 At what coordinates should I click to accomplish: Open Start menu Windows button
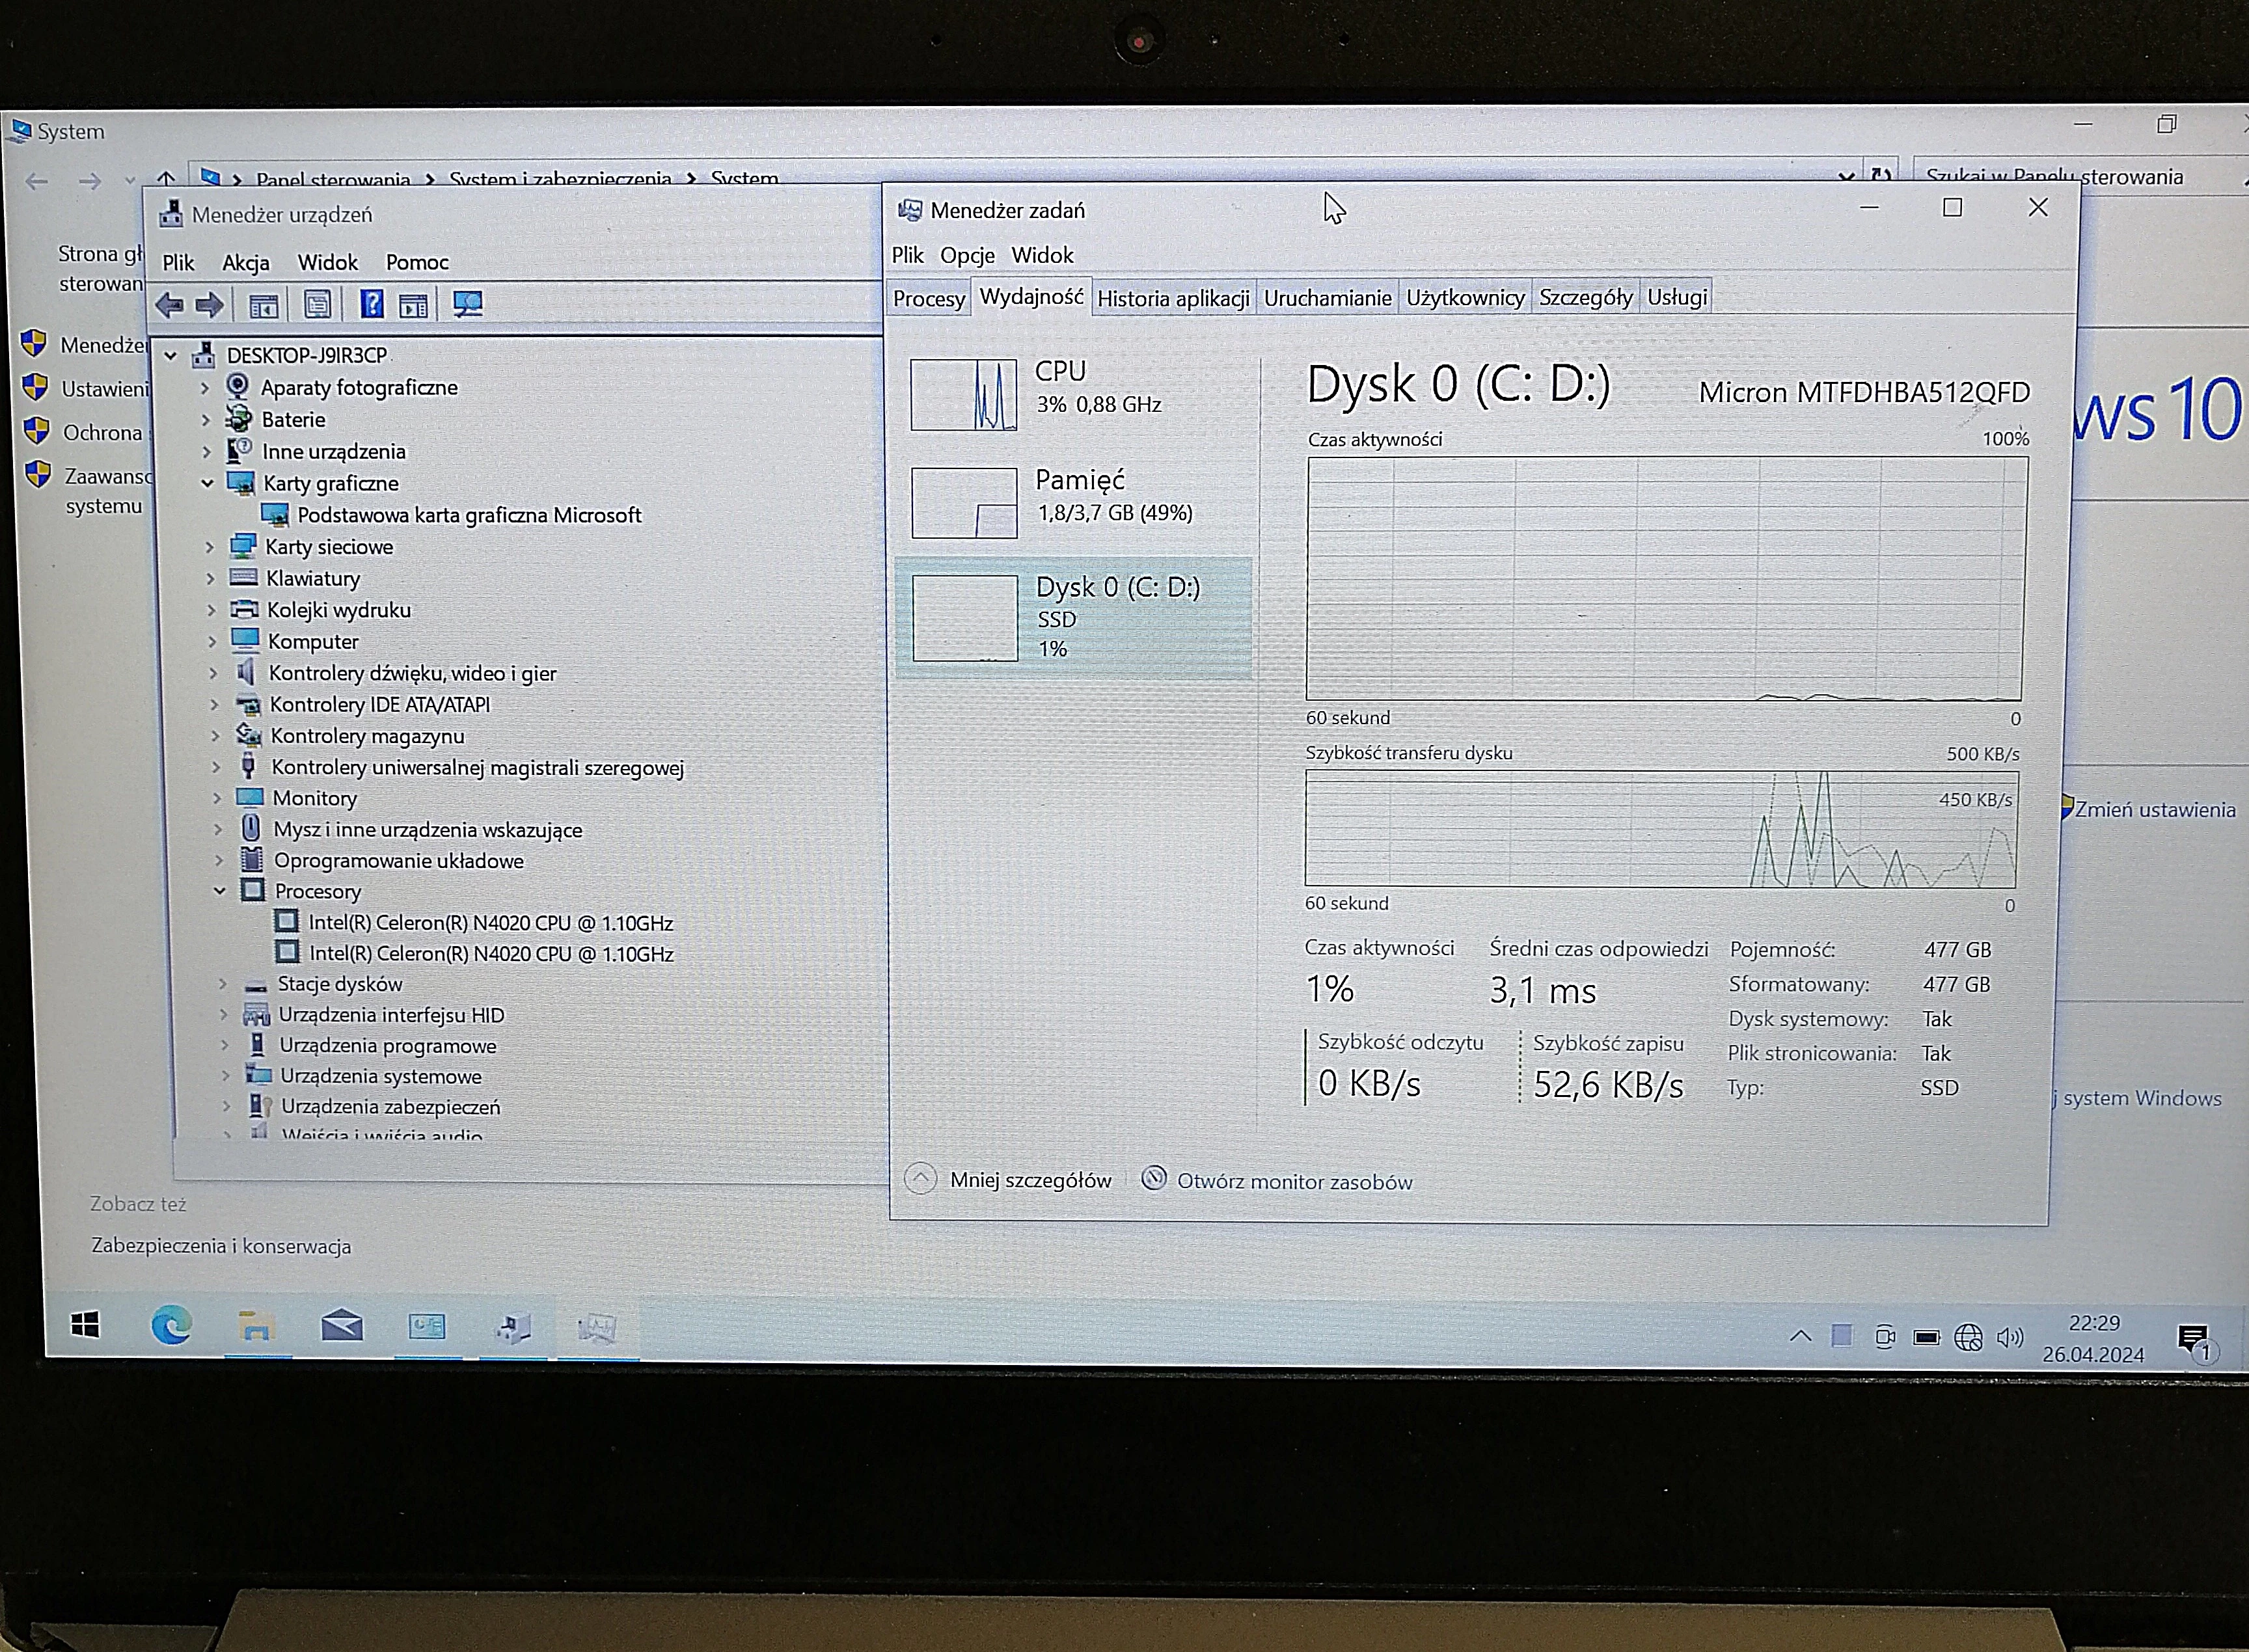coord(86,1326)
